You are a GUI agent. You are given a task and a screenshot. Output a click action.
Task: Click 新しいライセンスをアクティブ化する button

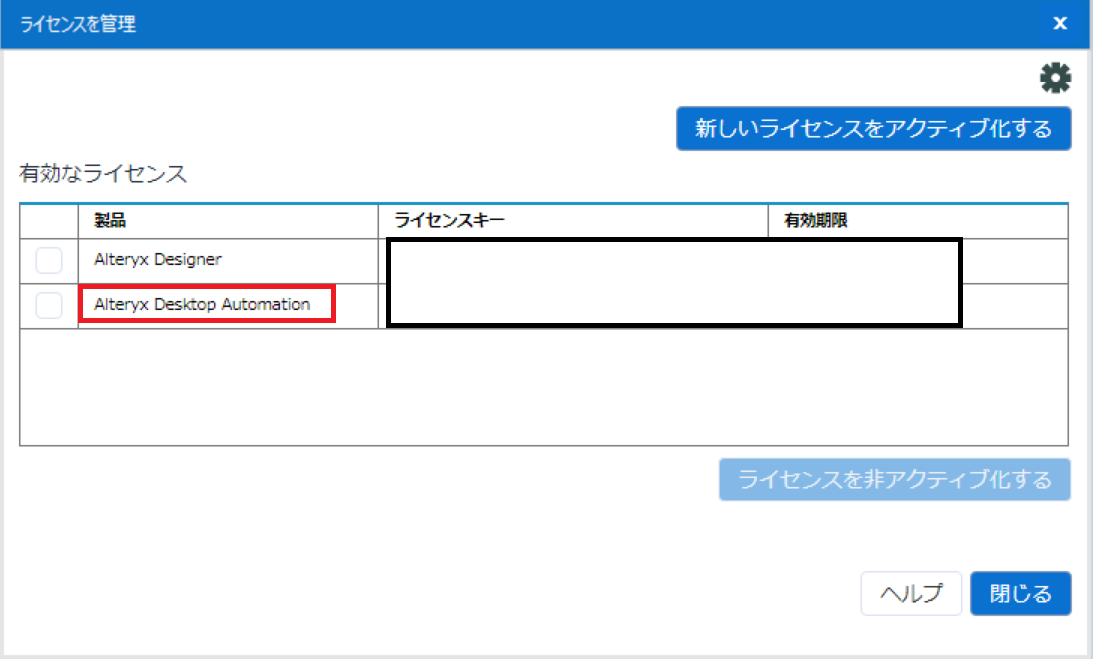tap(873, 128)
